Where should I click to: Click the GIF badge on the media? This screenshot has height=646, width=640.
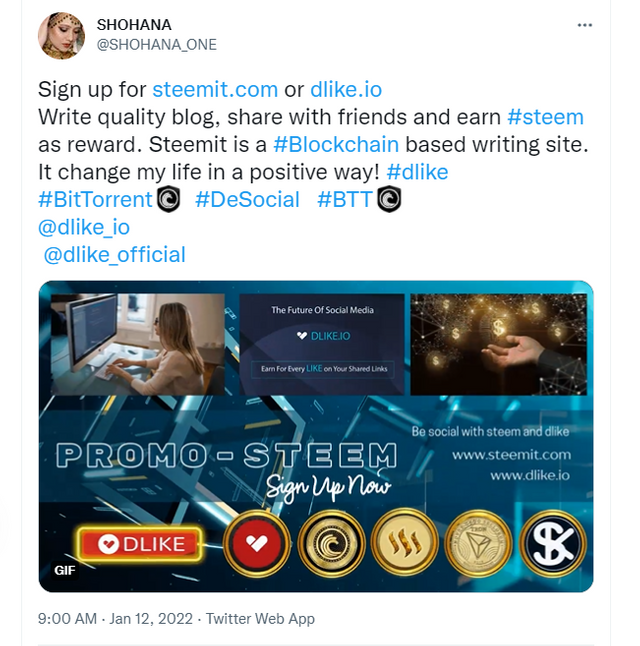click(65, 570)
